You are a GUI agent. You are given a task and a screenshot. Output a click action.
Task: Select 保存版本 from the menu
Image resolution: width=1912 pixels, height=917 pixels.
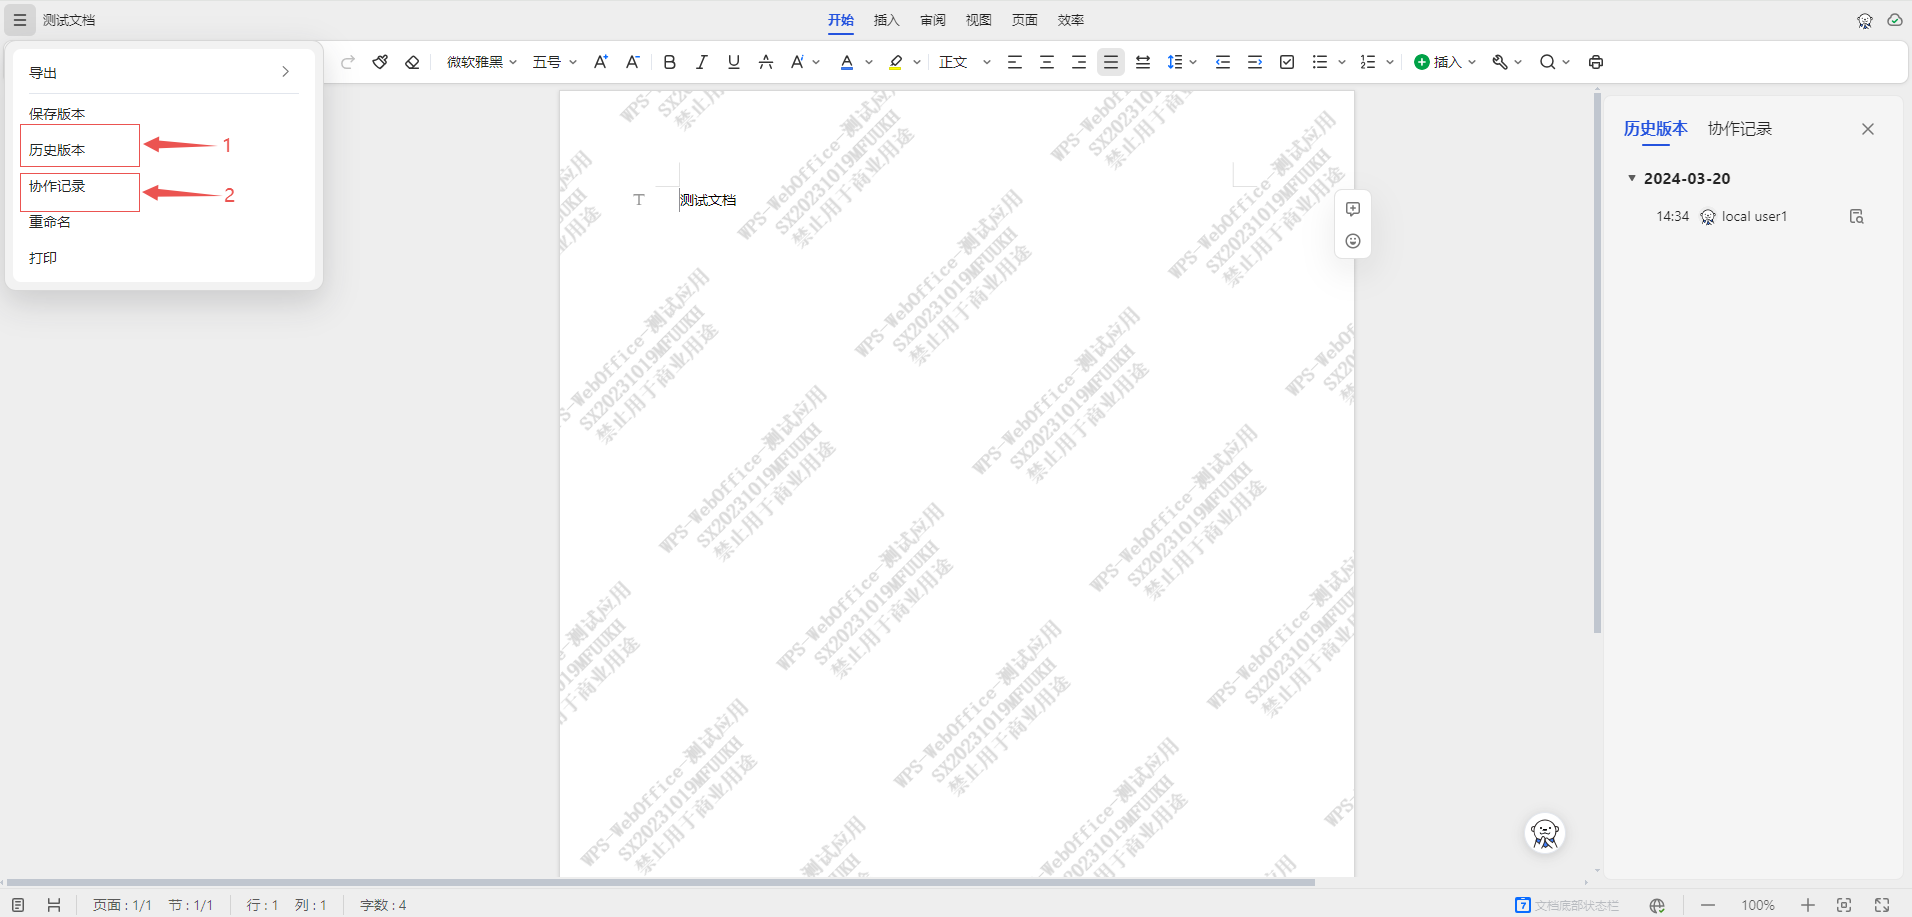pos(57,114)
